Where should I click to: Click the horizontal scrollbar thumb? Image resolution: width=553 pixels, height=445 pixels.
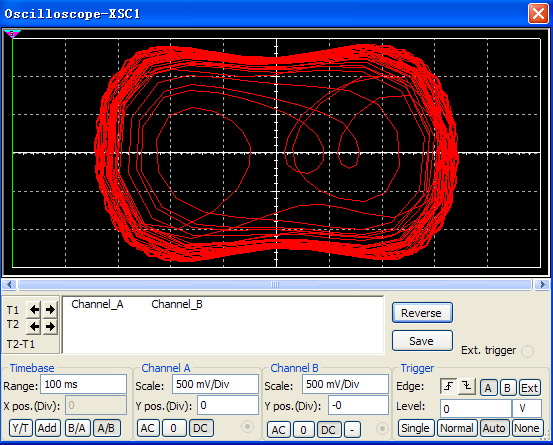pos(275,284)
